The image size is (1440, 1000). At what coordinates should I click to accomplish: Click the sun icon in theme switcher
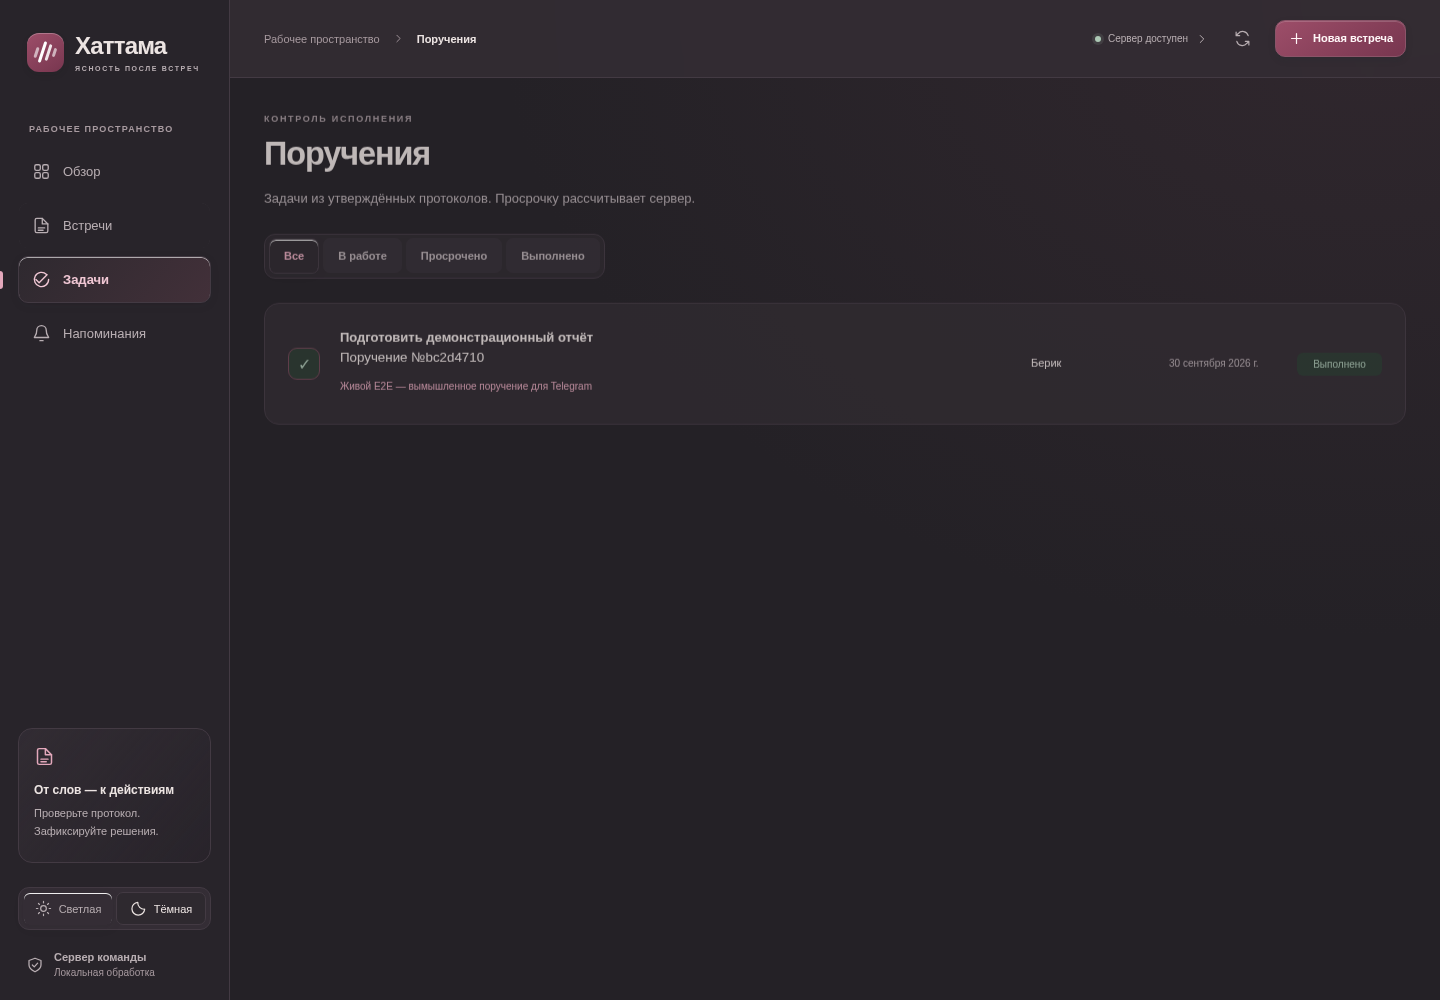pos(43,909)
